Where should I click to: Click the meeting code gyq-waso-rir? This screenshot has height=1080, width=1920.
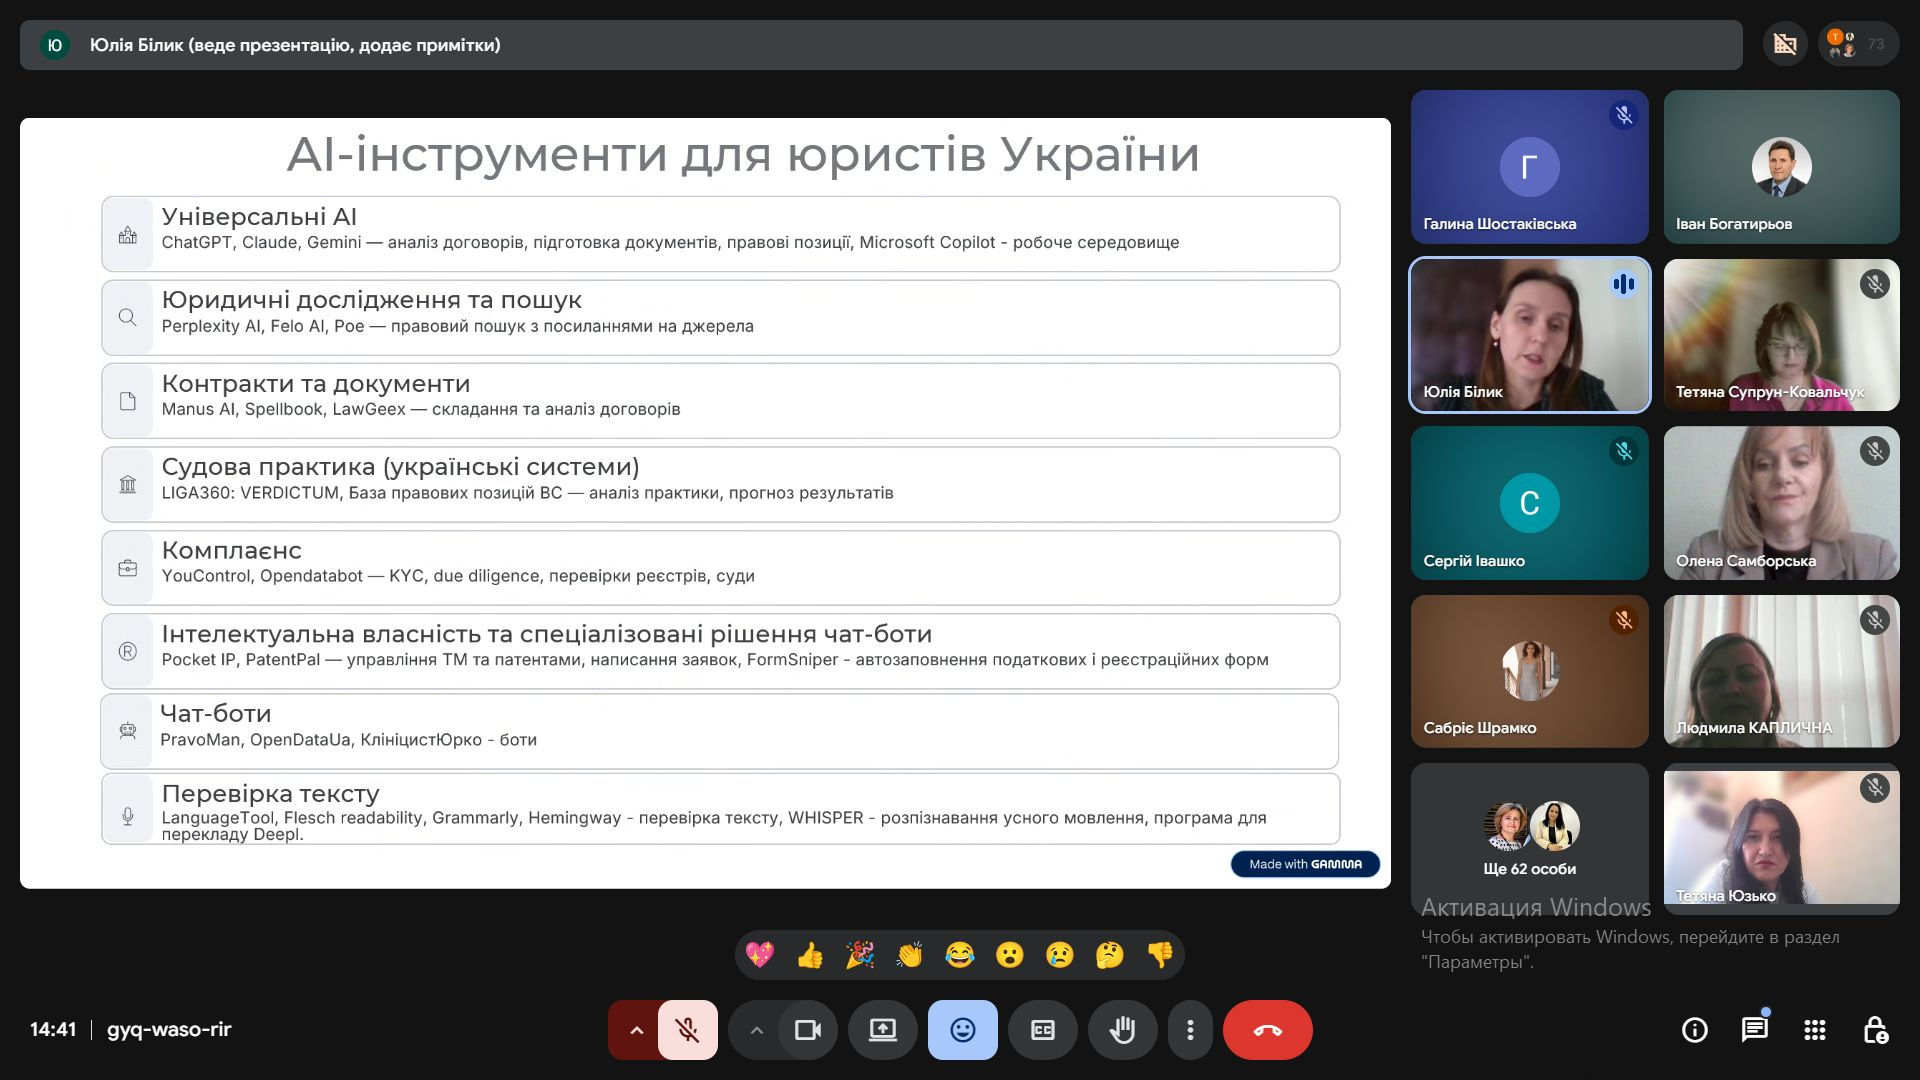click(169, 1030)
